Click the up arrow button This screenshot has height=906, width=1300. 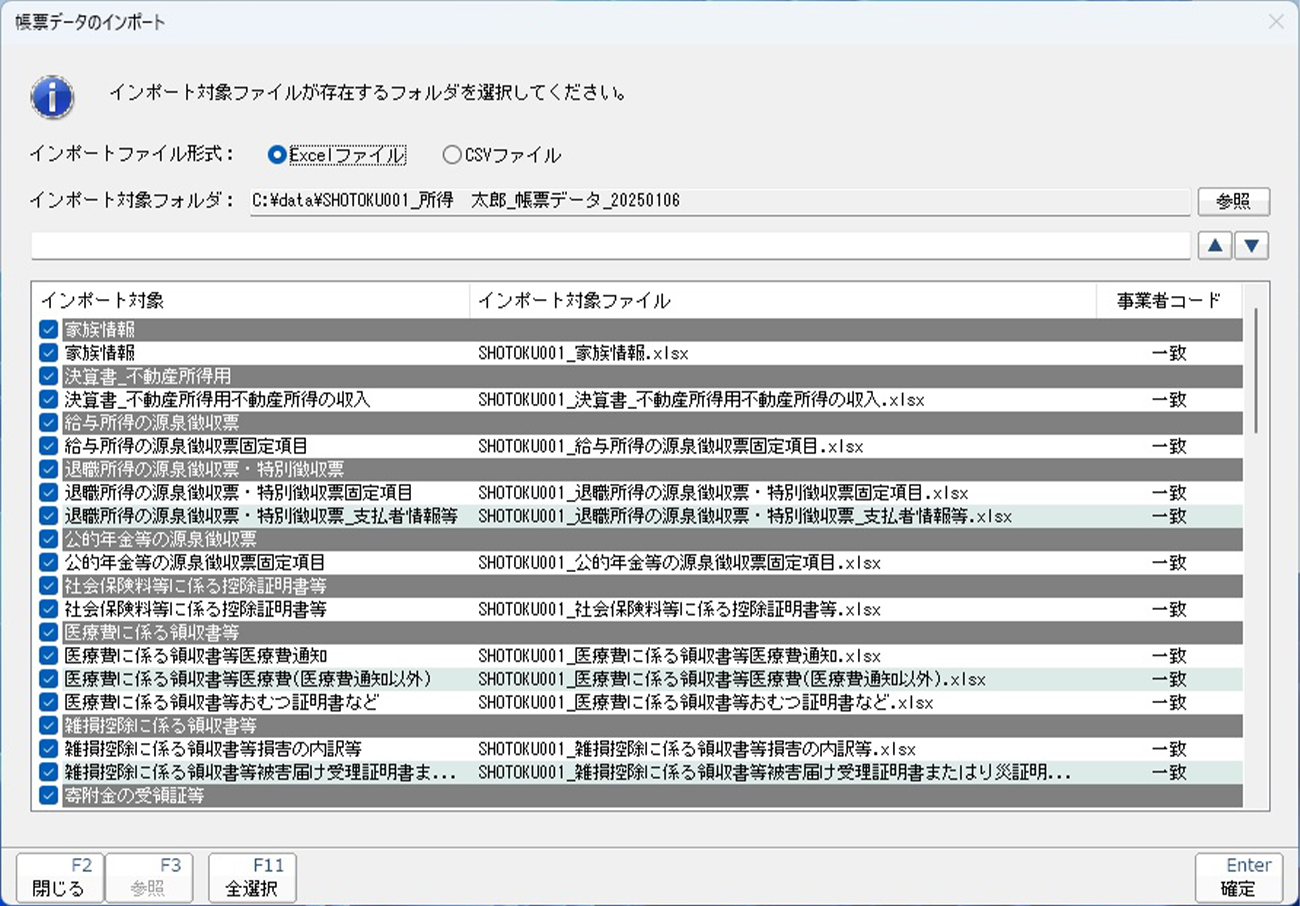pos(1214,246)
